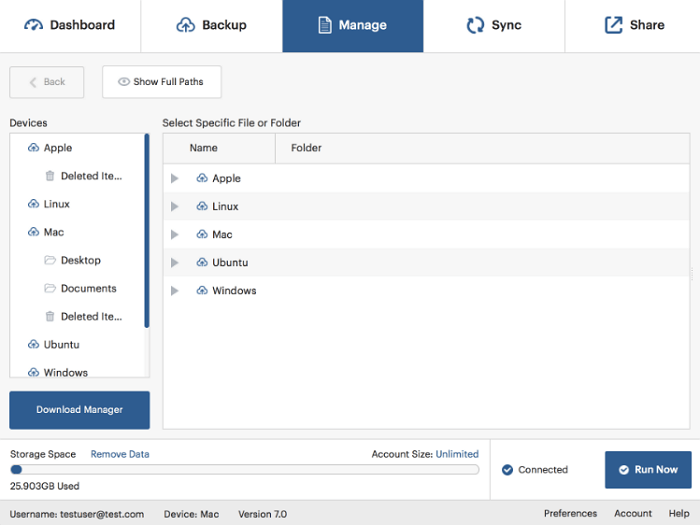Toggle the Show Full Paths eye button
Viewport: 700px width, 525px height.
coord(161,82)
